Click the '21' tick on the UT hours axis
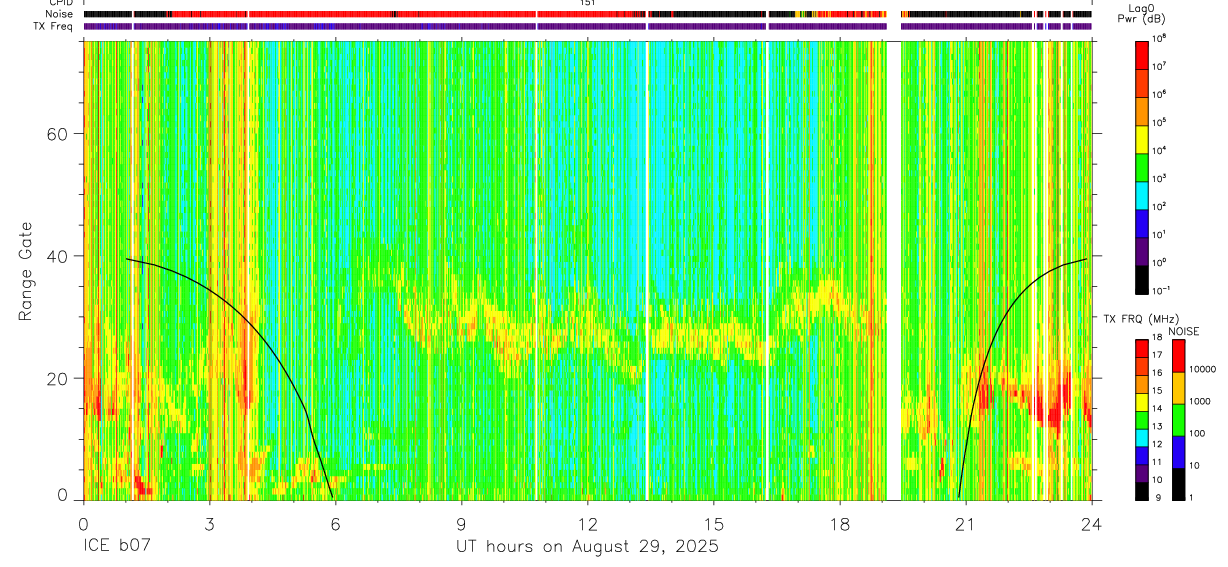This screenshot has width=1228, height=567. pyautogui.click(x=966, y=523)
